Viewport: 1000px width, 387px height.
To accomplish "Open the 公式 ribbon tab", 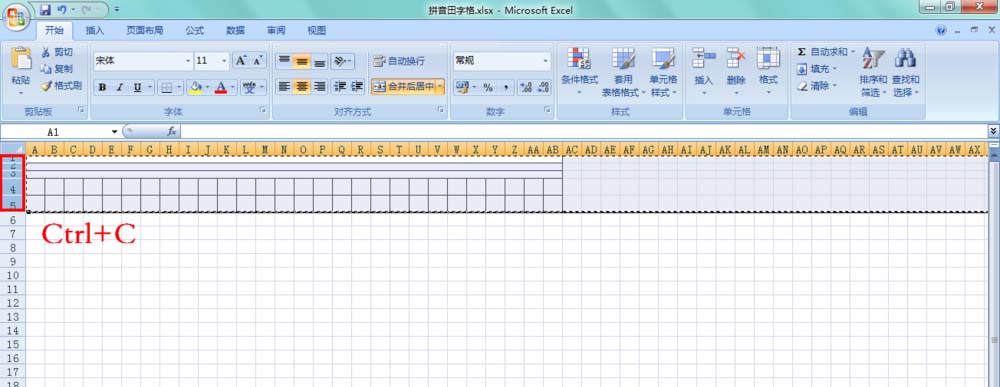I will click(195, 30).
